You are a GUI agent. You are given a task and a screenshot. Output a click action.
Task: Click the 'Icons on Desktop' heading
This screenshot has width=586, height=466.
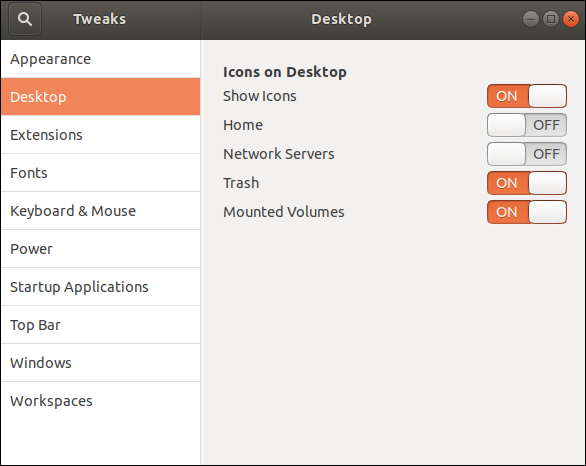[x=285, y=72]
